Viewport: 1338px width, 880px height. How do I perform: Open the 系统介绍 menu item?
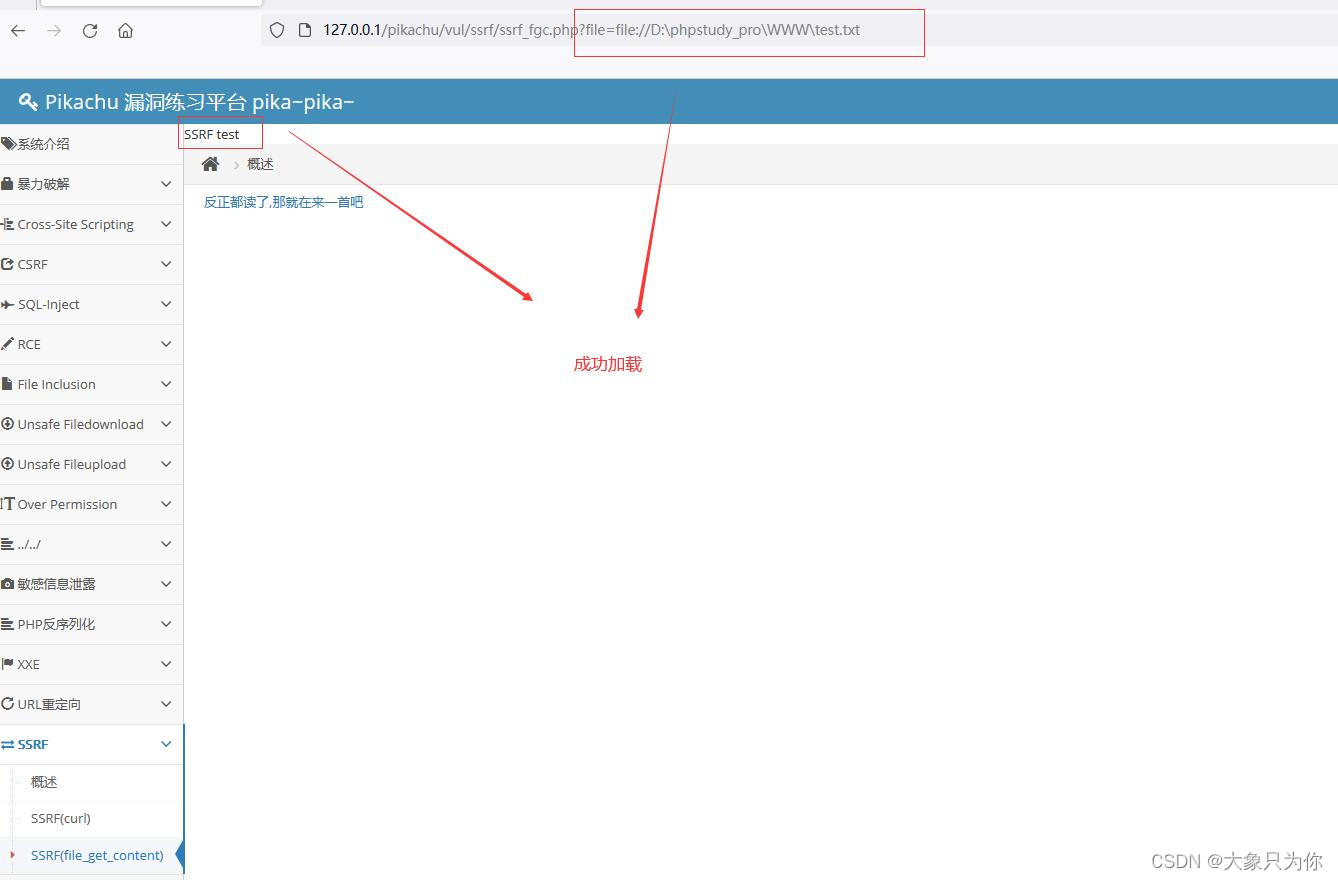click(91, 144)
